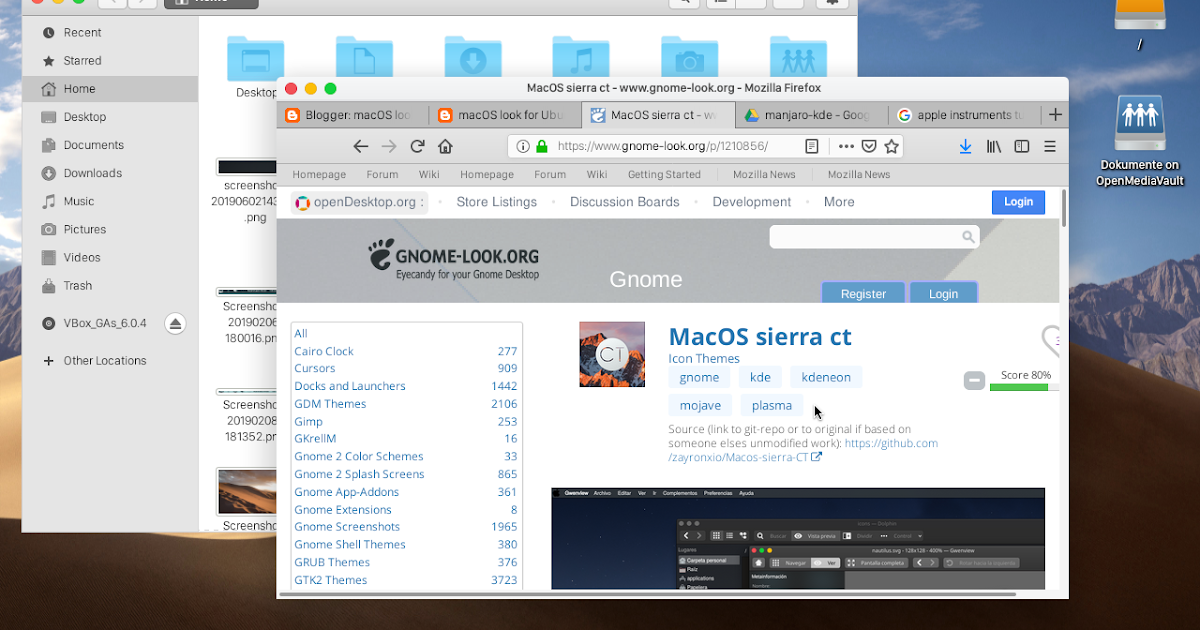Screen dimensions: 1200x630
Task: Open the openDesktop.org site switcher
Action: coord(359,202)
